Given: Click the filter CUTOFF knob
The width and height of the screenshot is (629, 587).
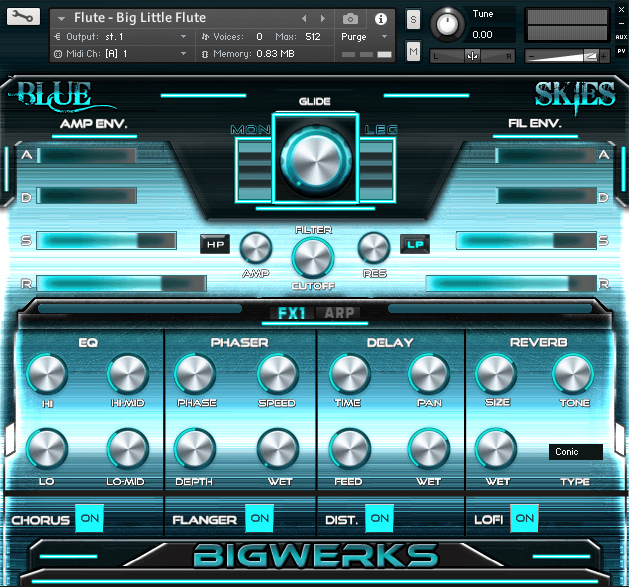Looking at the screenshot, I should (x=313, y=258).
